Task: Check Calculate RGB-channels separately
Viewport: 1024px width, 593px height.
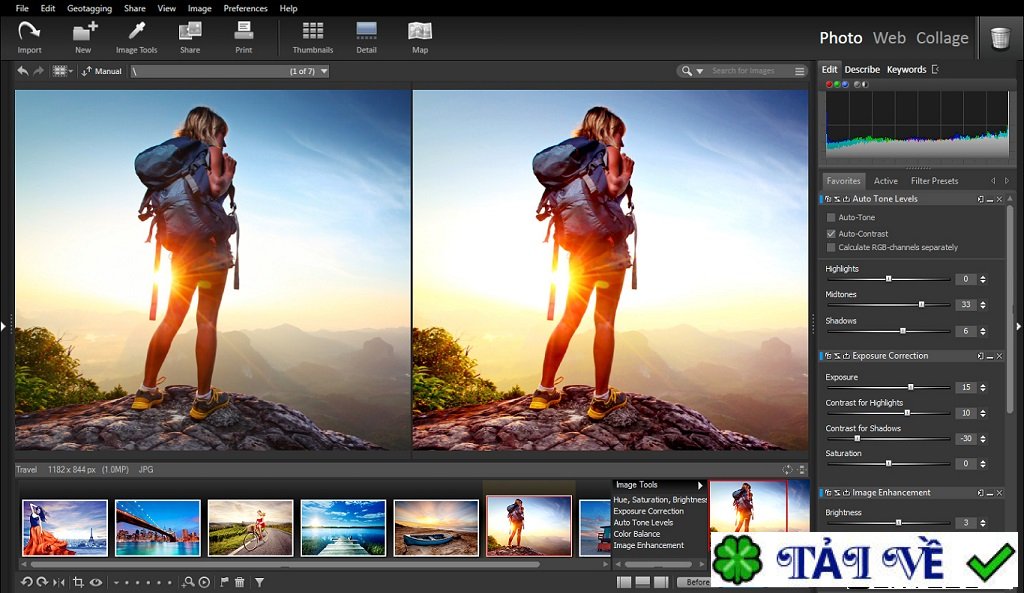Action: click(x=831, y=247)
